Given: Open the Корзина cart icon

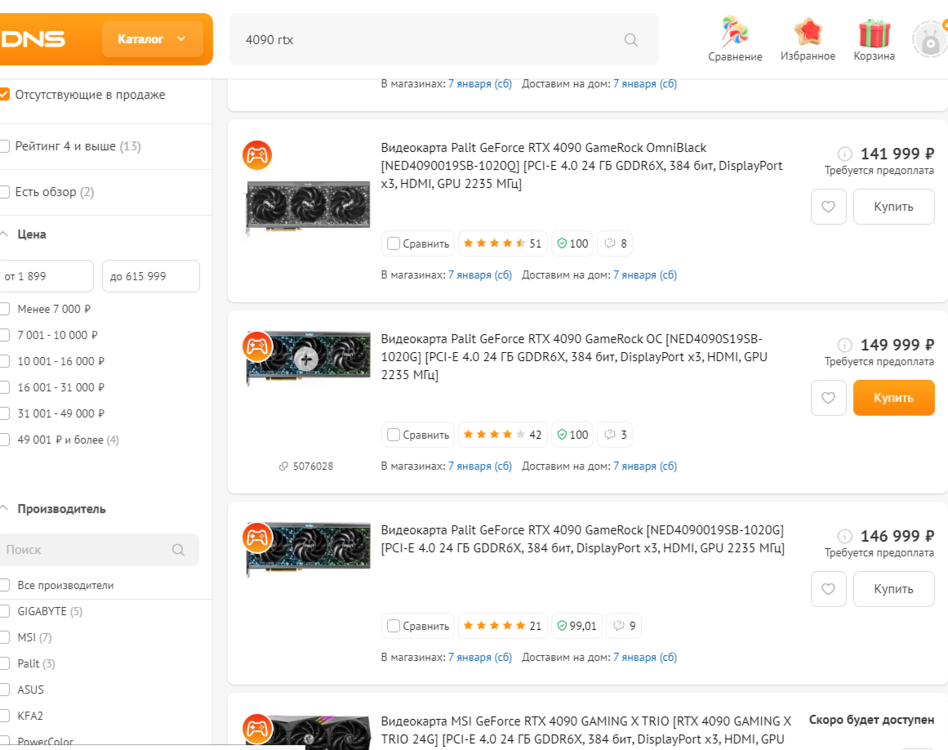Looking at the screenshot, I should tap(874, 40).
